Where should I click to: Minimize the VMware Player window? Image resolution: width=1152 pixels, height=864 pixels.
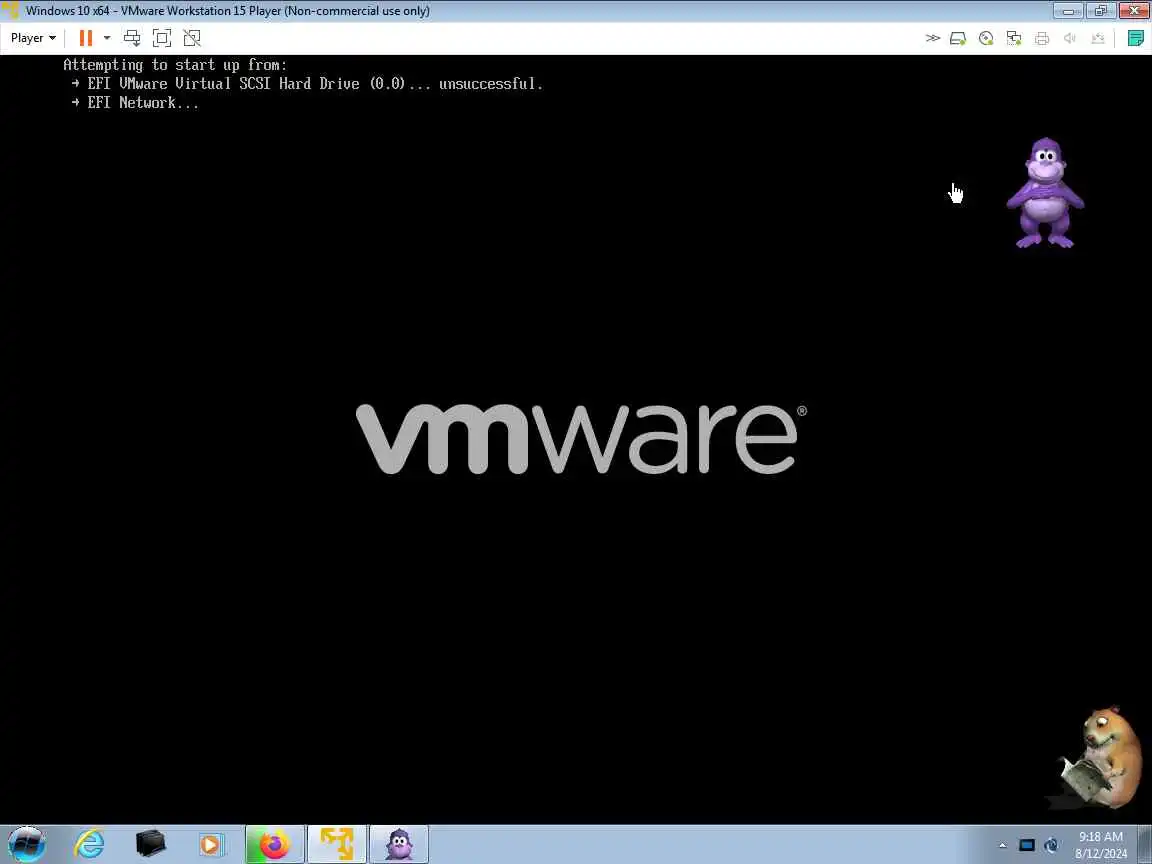(x=1068, y=11)
